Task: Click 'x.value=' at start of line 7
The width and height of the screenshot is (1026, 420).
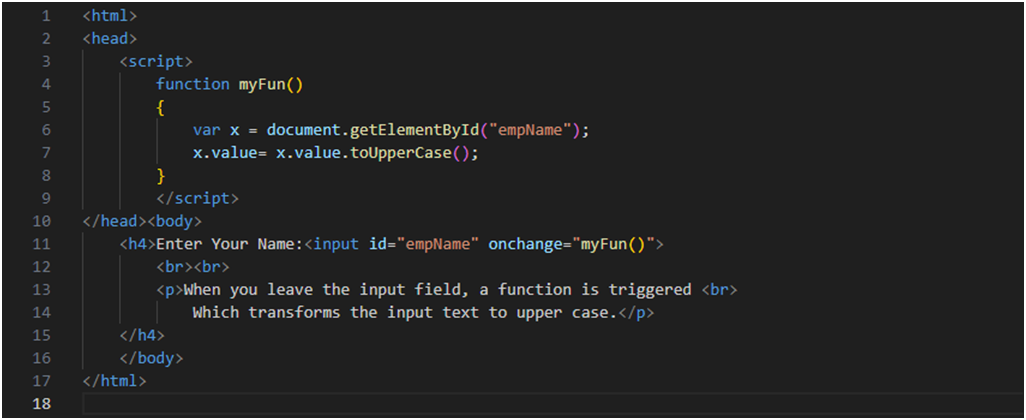Action: tap(230, 152)
